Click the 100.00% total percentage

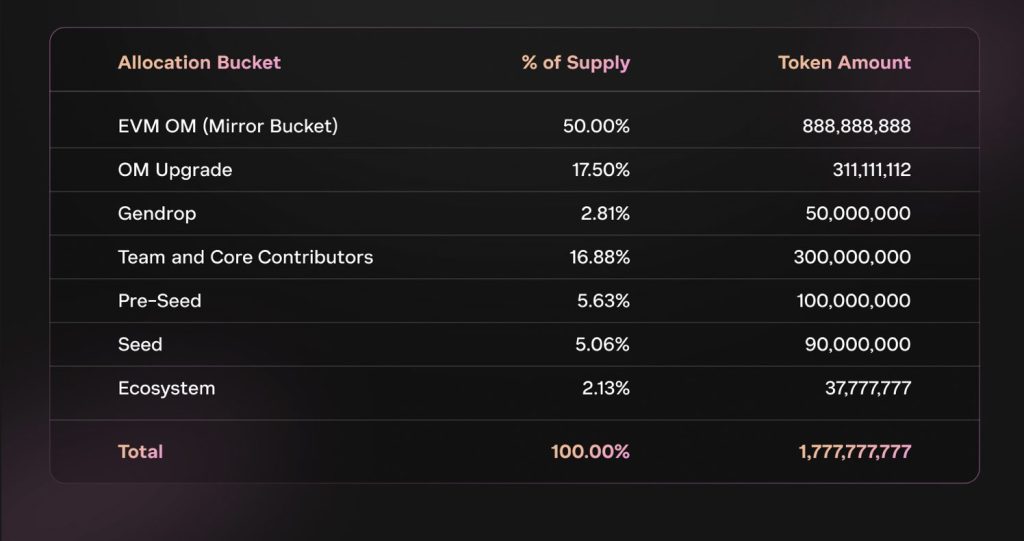point(590,451)
